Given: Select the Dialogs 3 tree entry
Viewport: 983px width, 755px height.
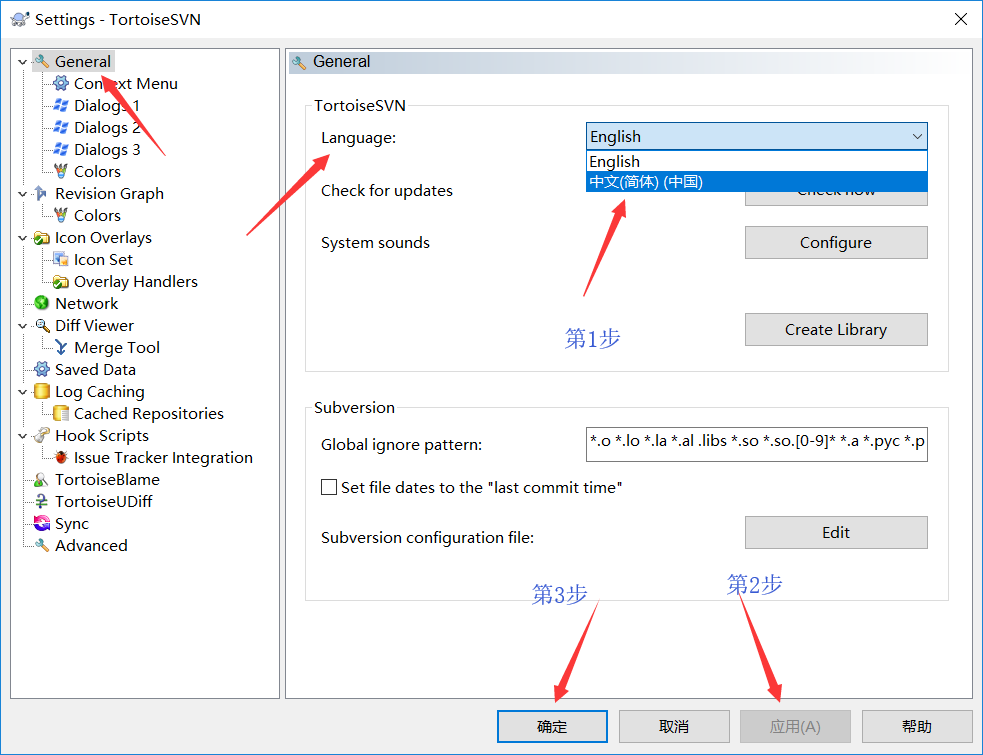Looking at the screenshot, I should pyautogui.click(x=107, y=149).
